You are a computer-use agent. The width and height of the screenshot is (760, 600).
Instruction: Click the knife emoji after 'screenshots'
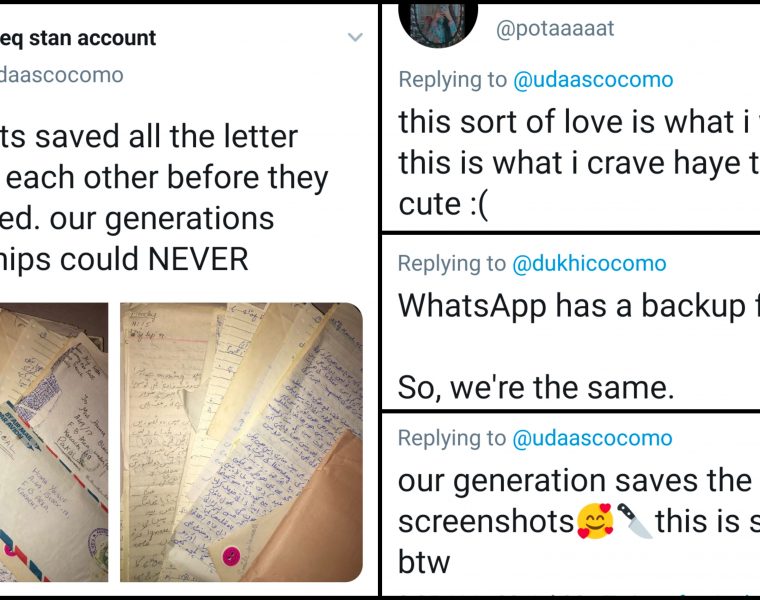coord(635,521)
